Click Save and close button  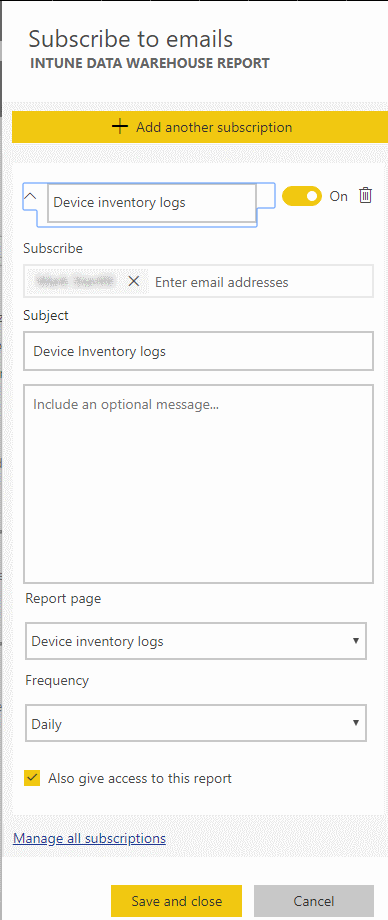176,901
